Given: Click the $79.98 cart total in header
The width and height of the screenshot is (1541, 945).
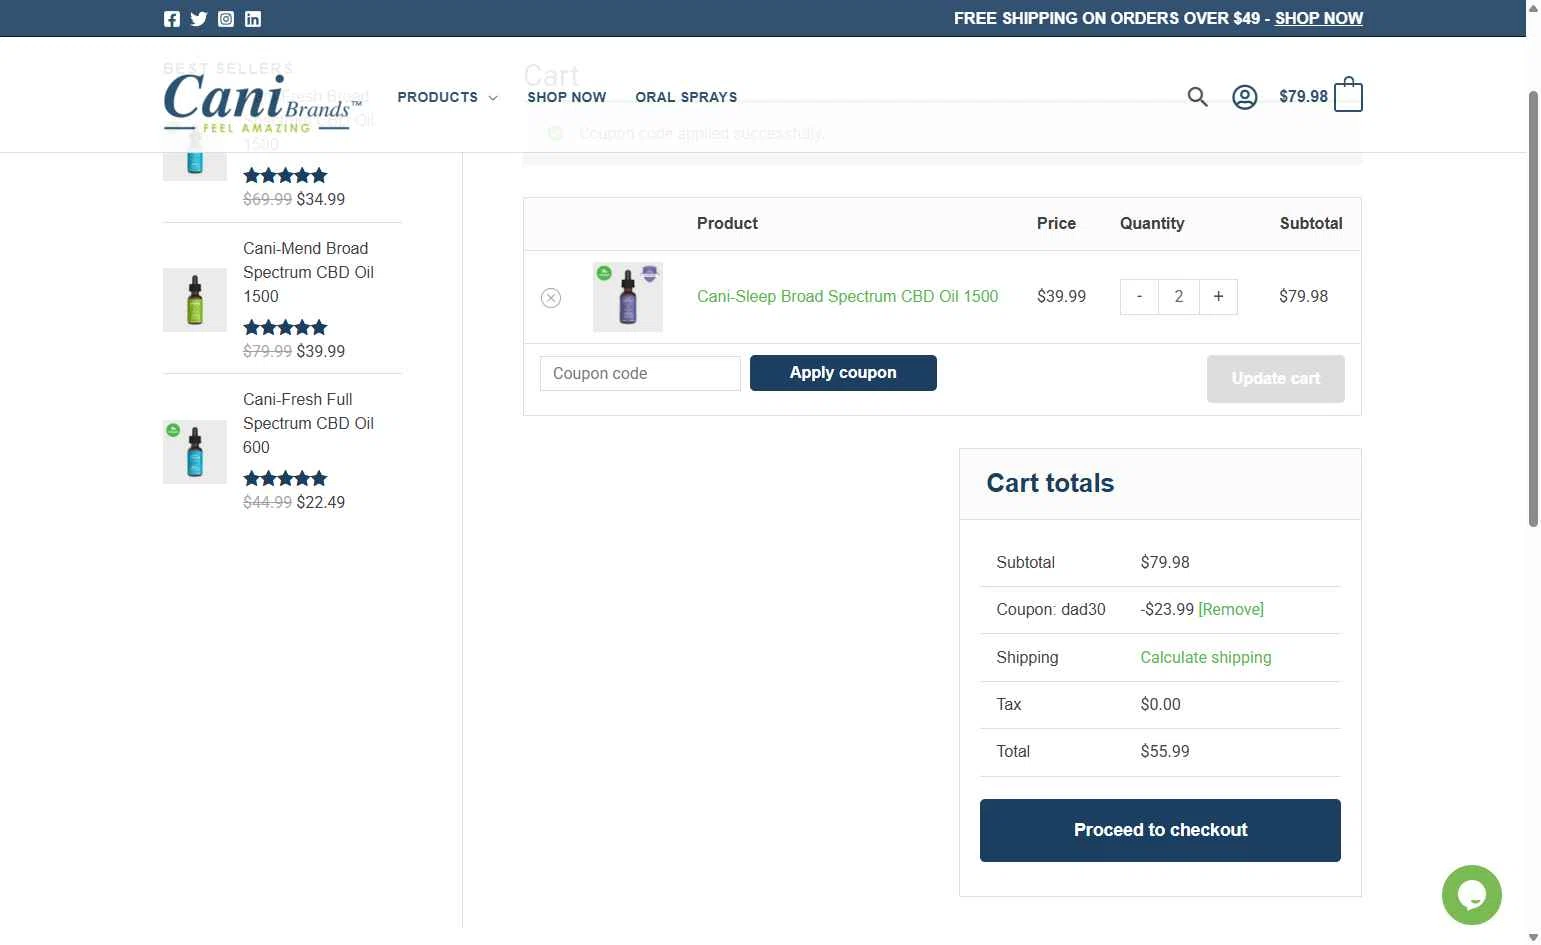Looking at the screenshot, I should 1303,97.
